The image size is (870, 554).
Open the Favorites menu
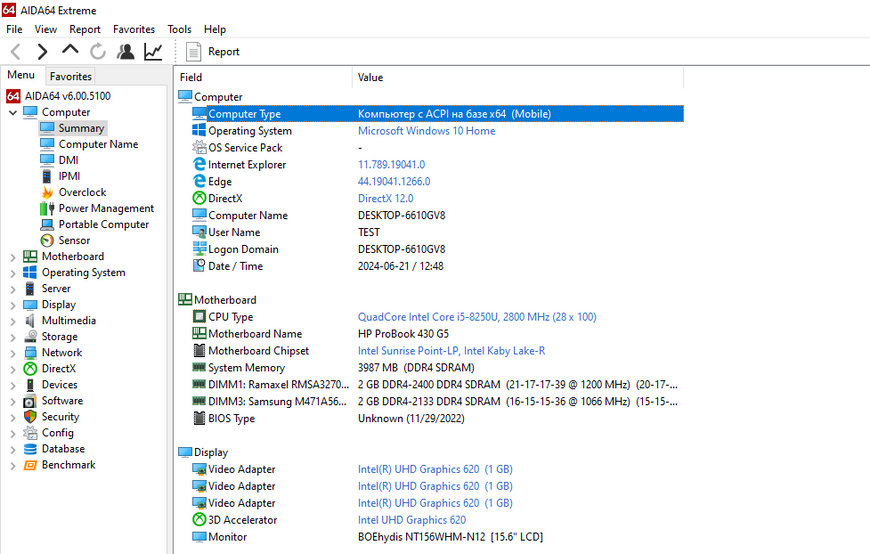click(x=134, y=29)
